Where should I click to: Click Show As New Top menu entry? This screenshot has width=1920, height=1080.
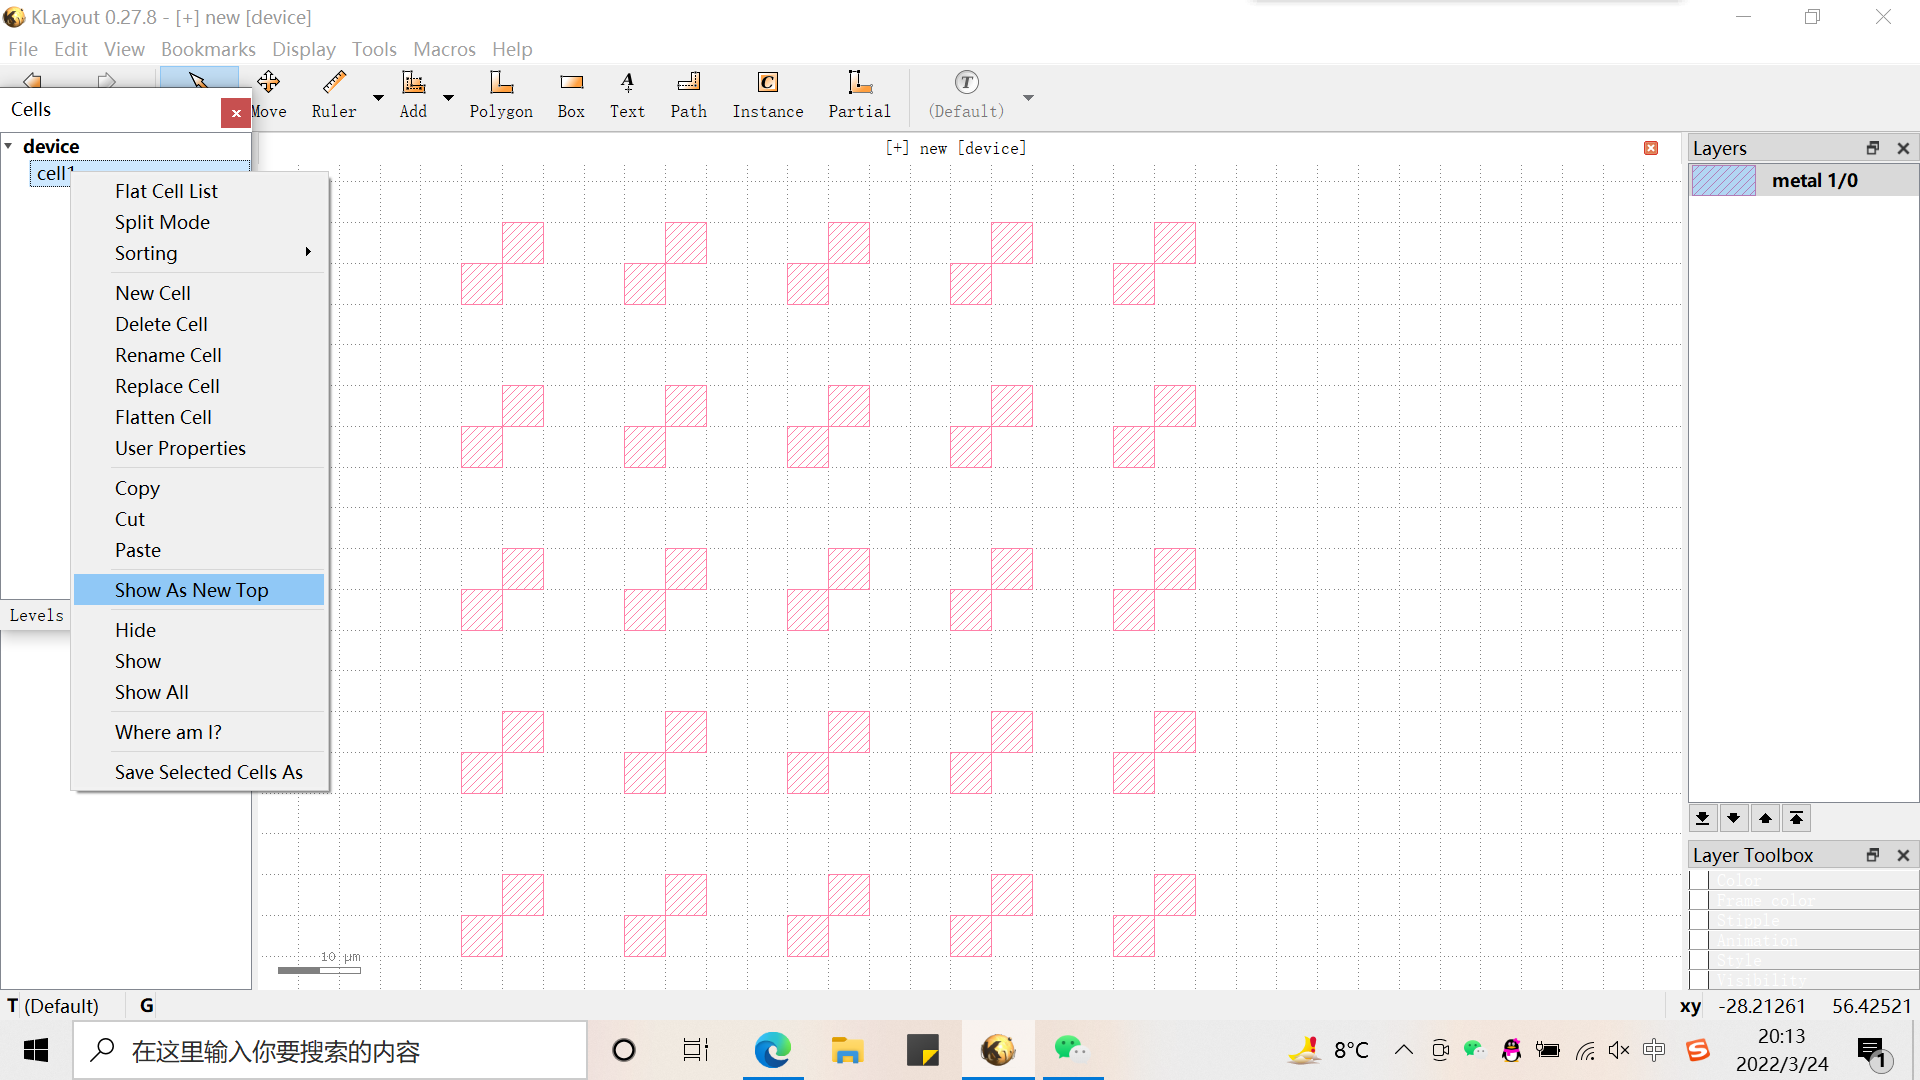click(x=191, y=590)
